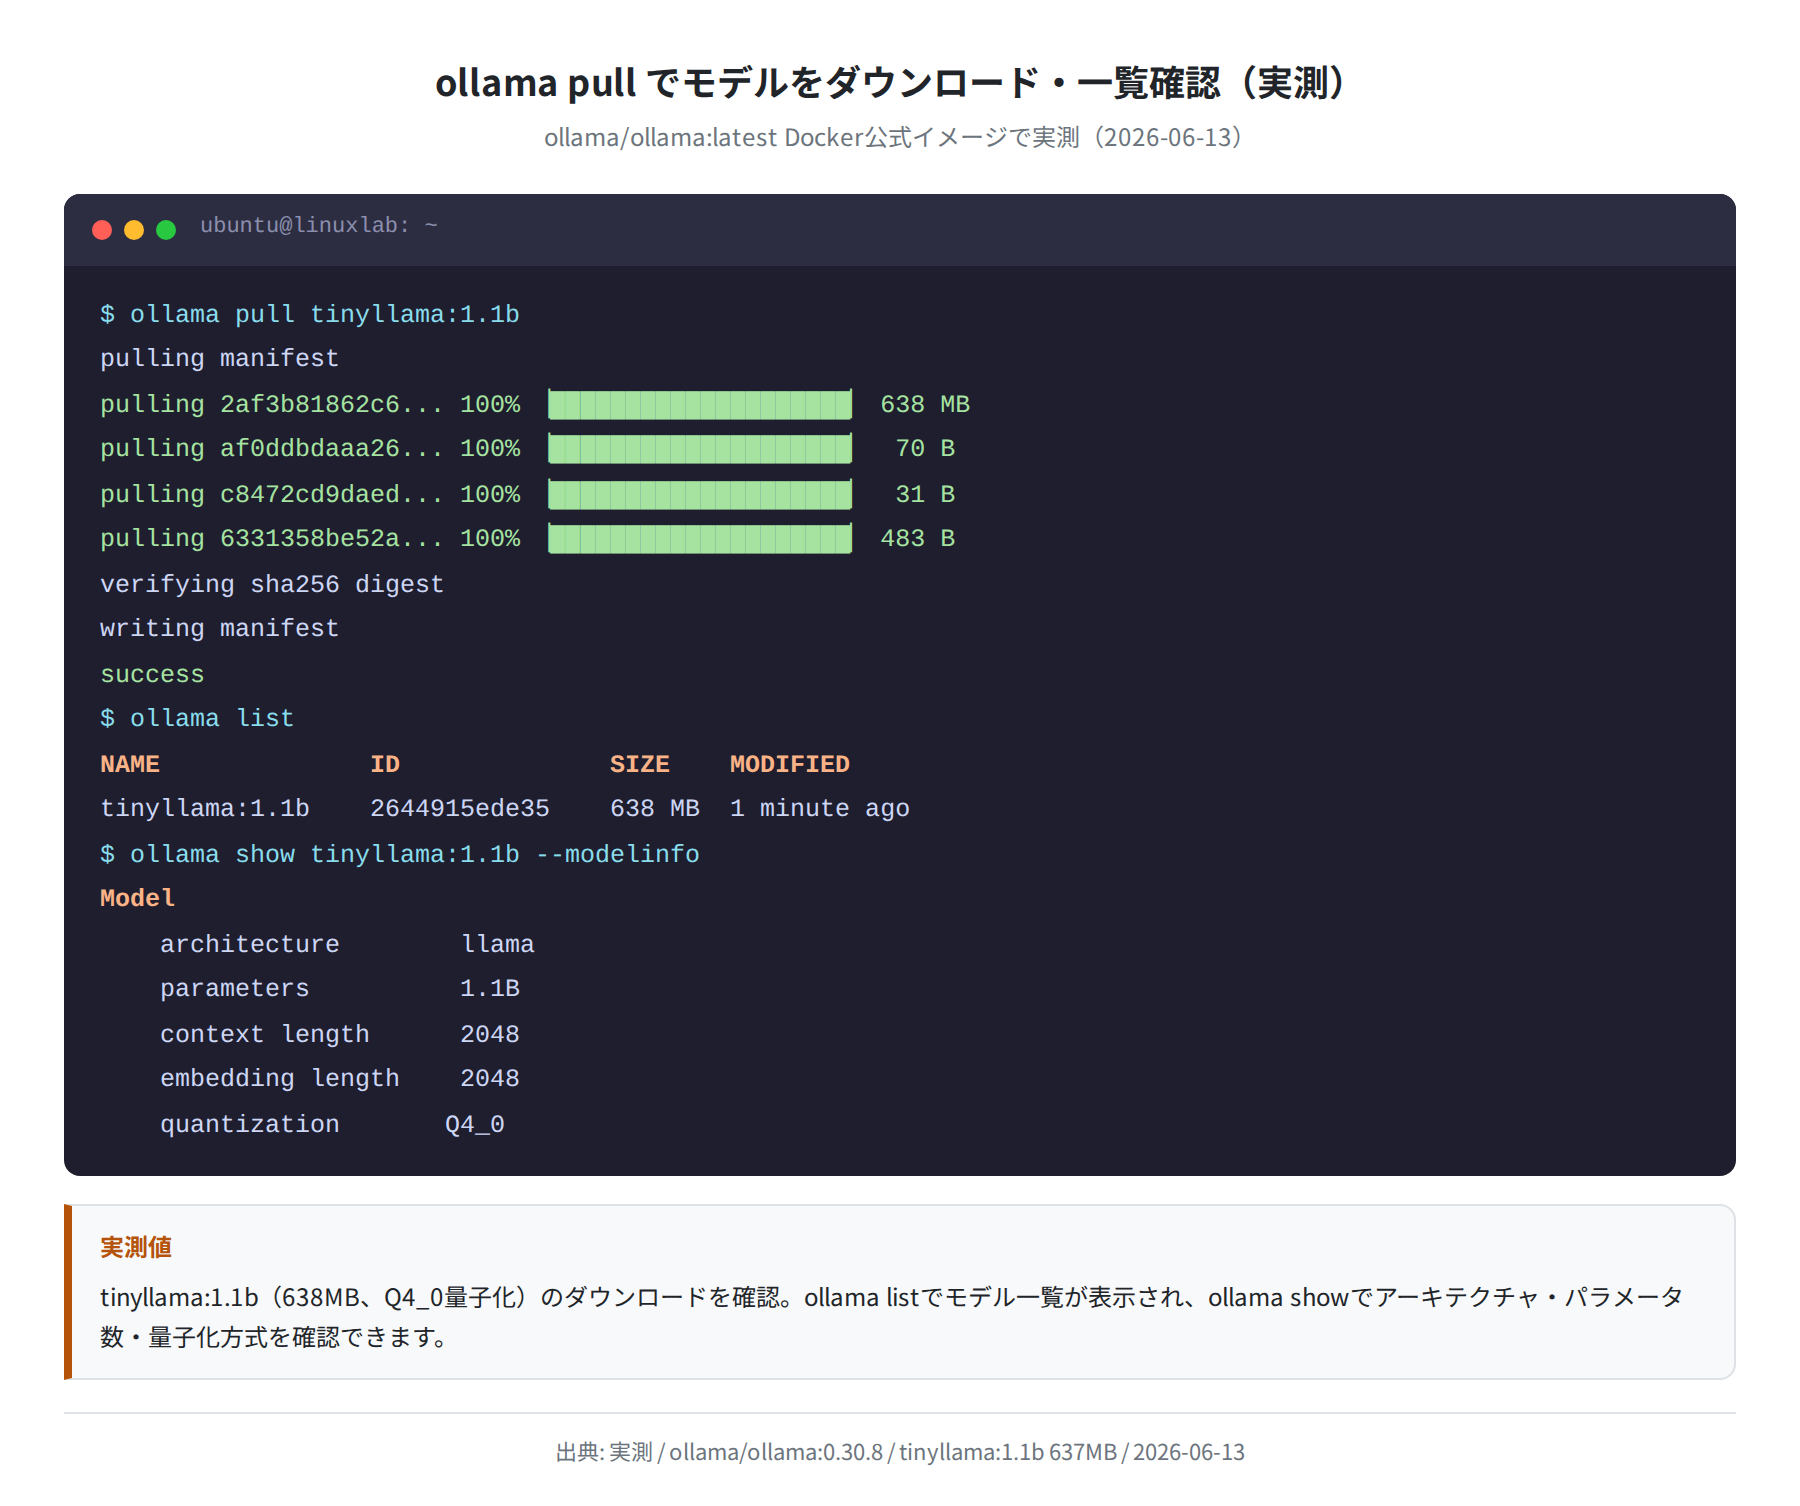Click the 'llama' architecture value
The image size is (1800, 1506).
pyautogui.click(x=498, y=944)
